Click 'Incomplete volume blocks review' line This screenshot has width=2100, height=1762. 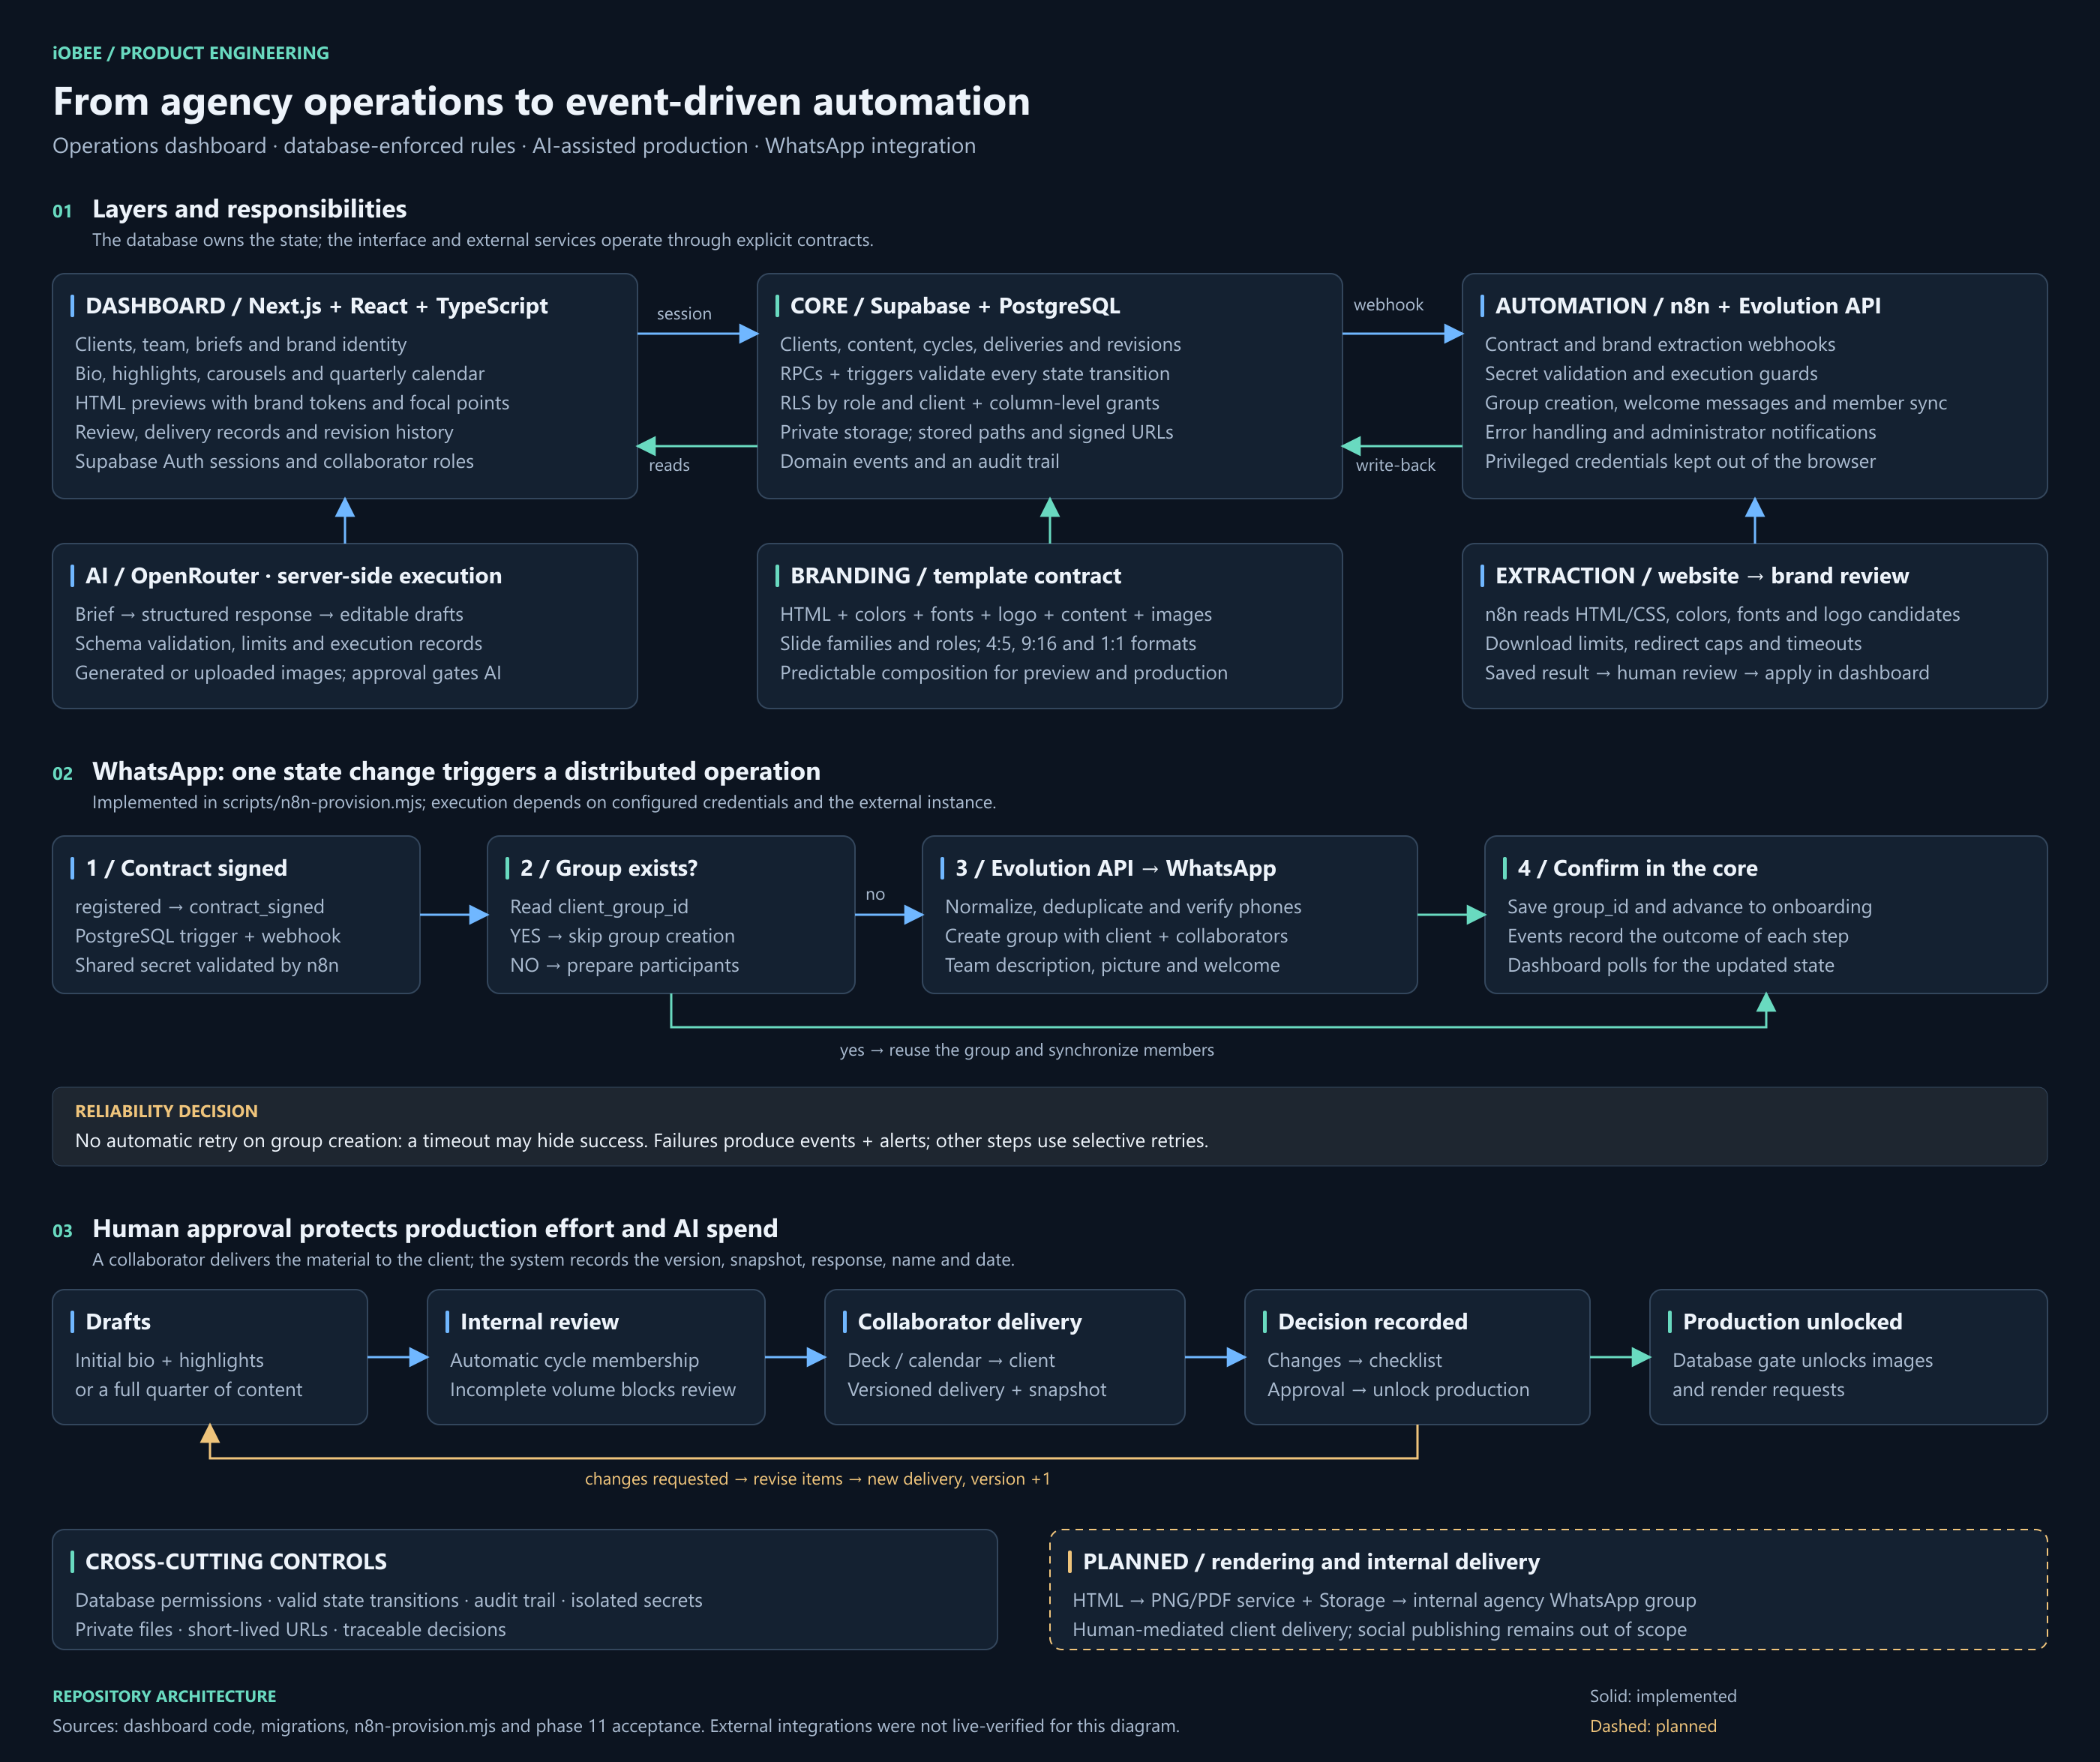592,1389
